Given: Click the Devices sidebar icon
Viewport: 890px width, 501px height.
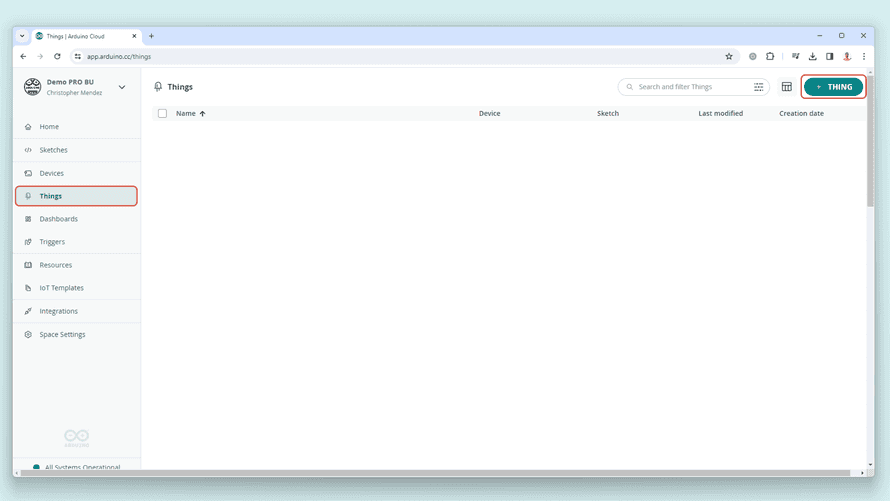Looking at the screenshot, I should pyautogui.click(x=28, y=173).
